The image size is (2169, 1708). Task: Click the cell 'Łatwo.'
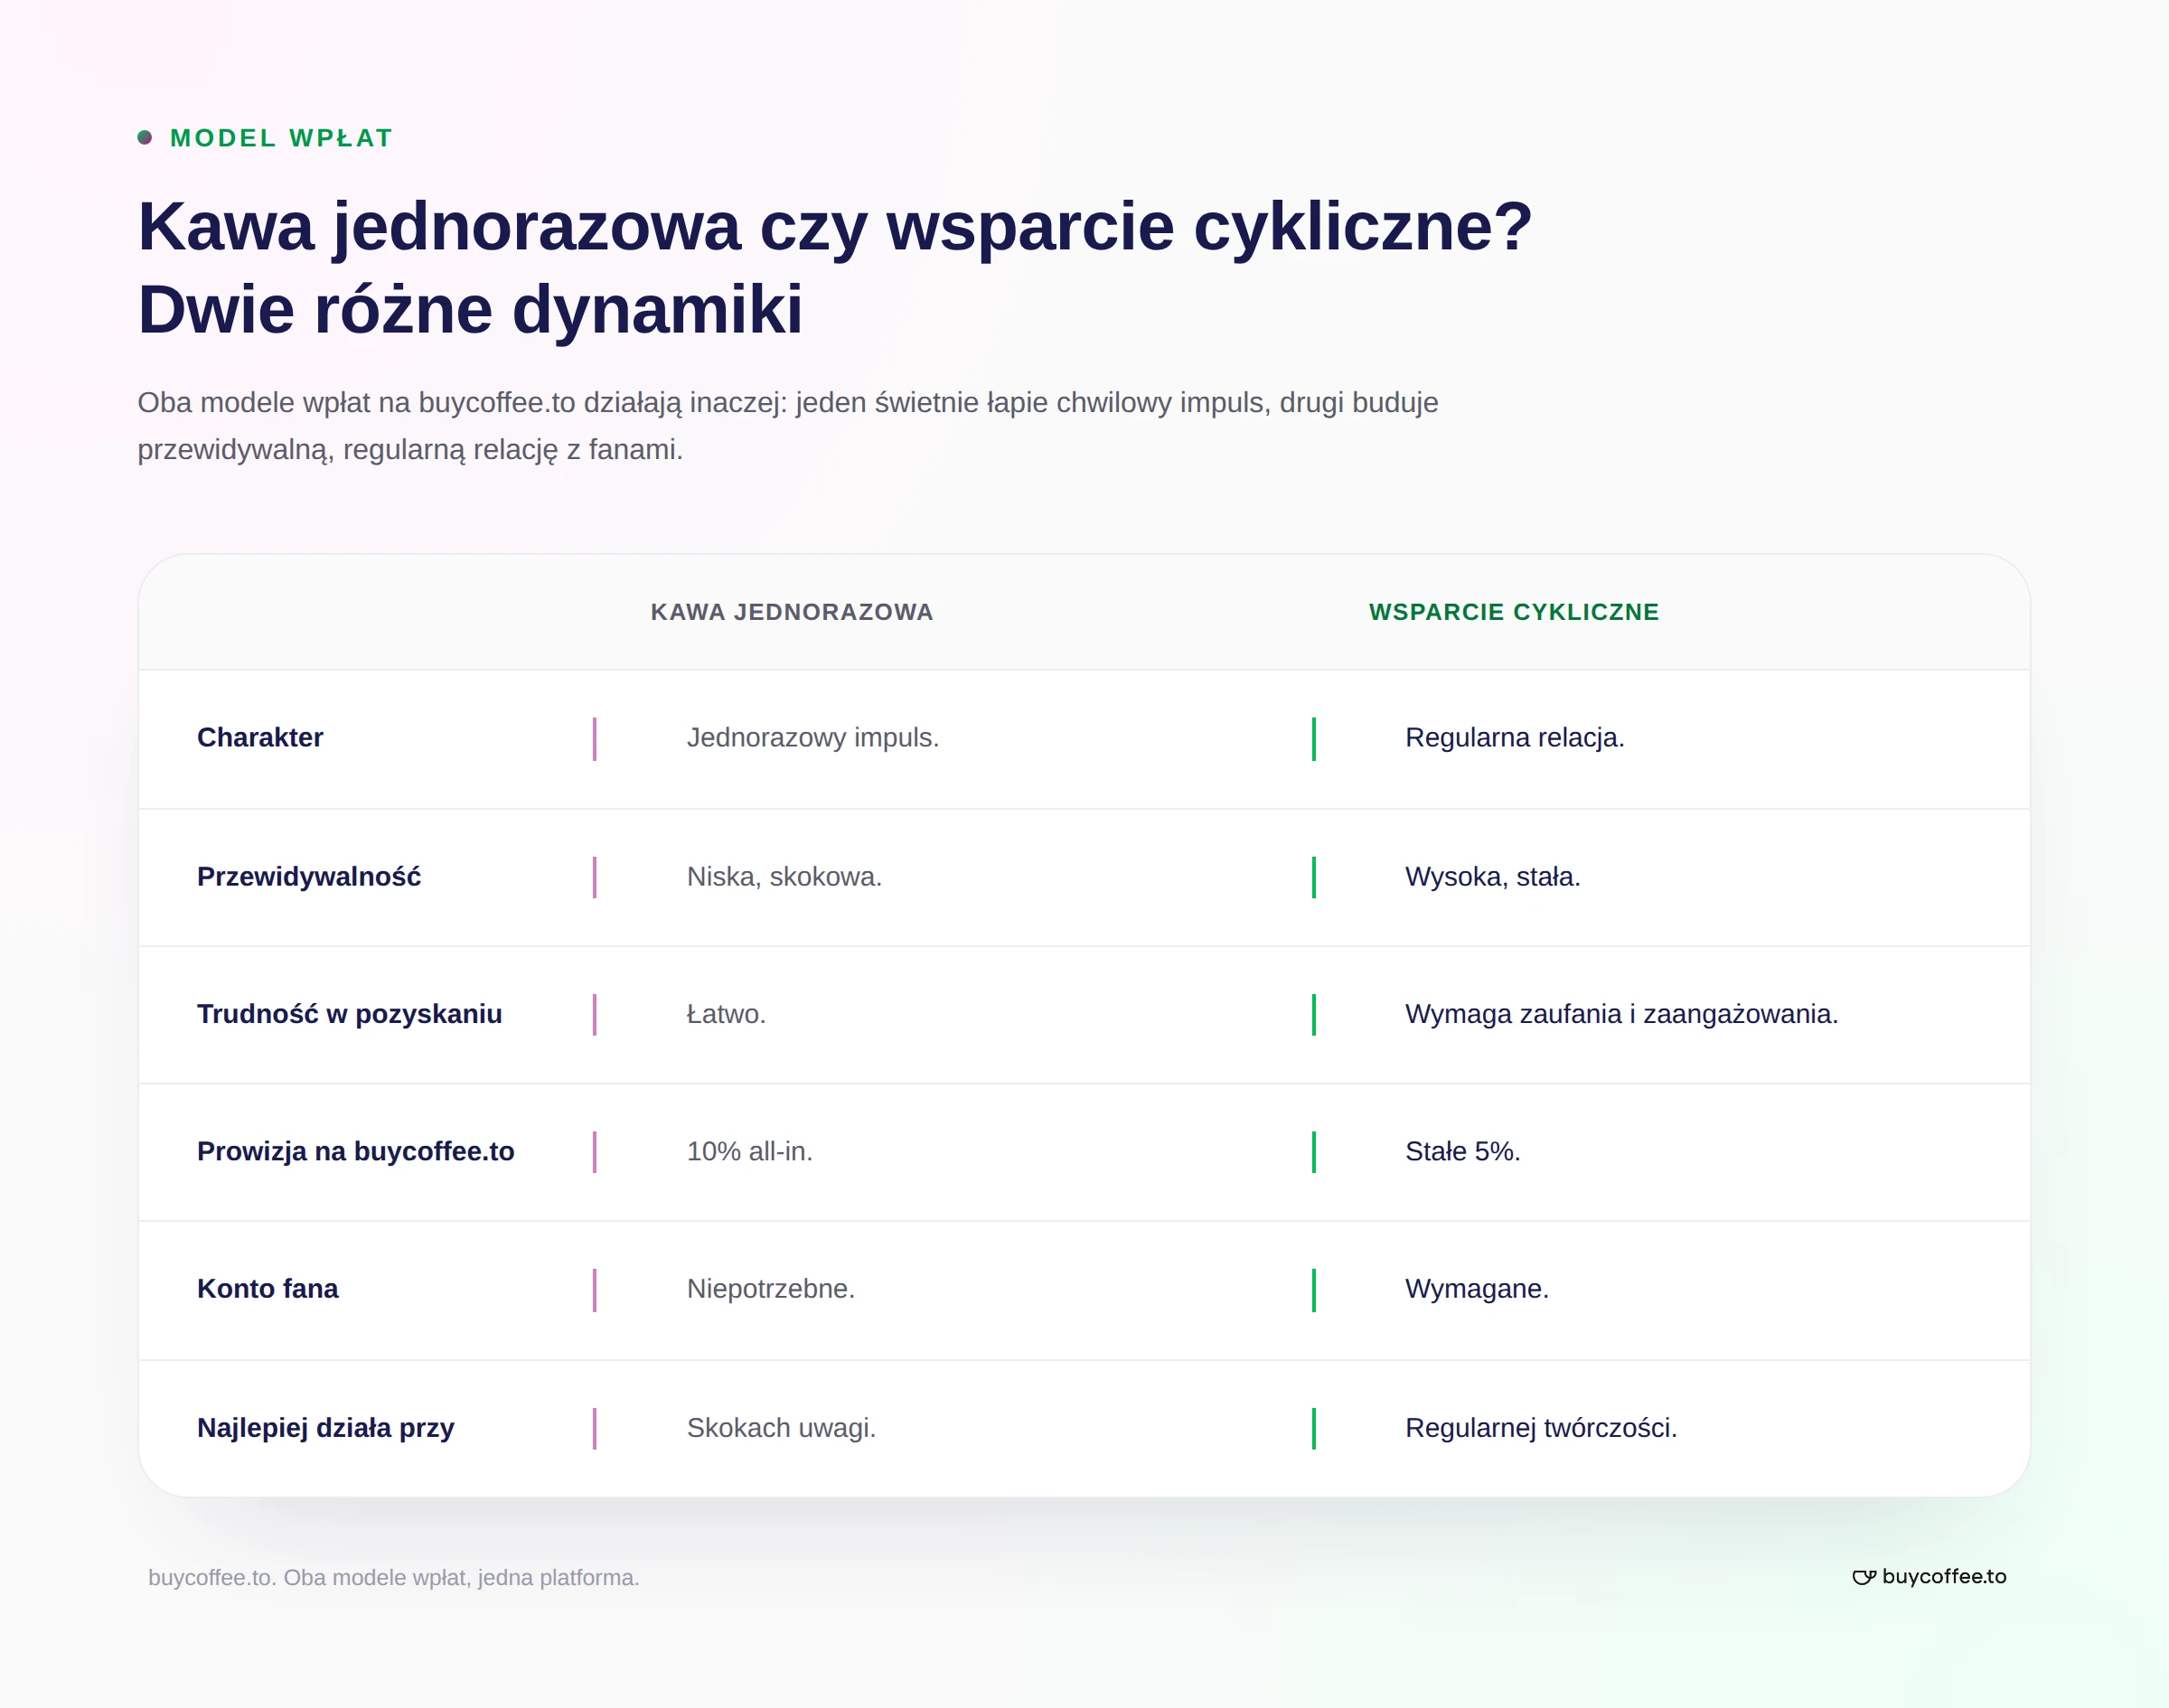click(726, 1014)
